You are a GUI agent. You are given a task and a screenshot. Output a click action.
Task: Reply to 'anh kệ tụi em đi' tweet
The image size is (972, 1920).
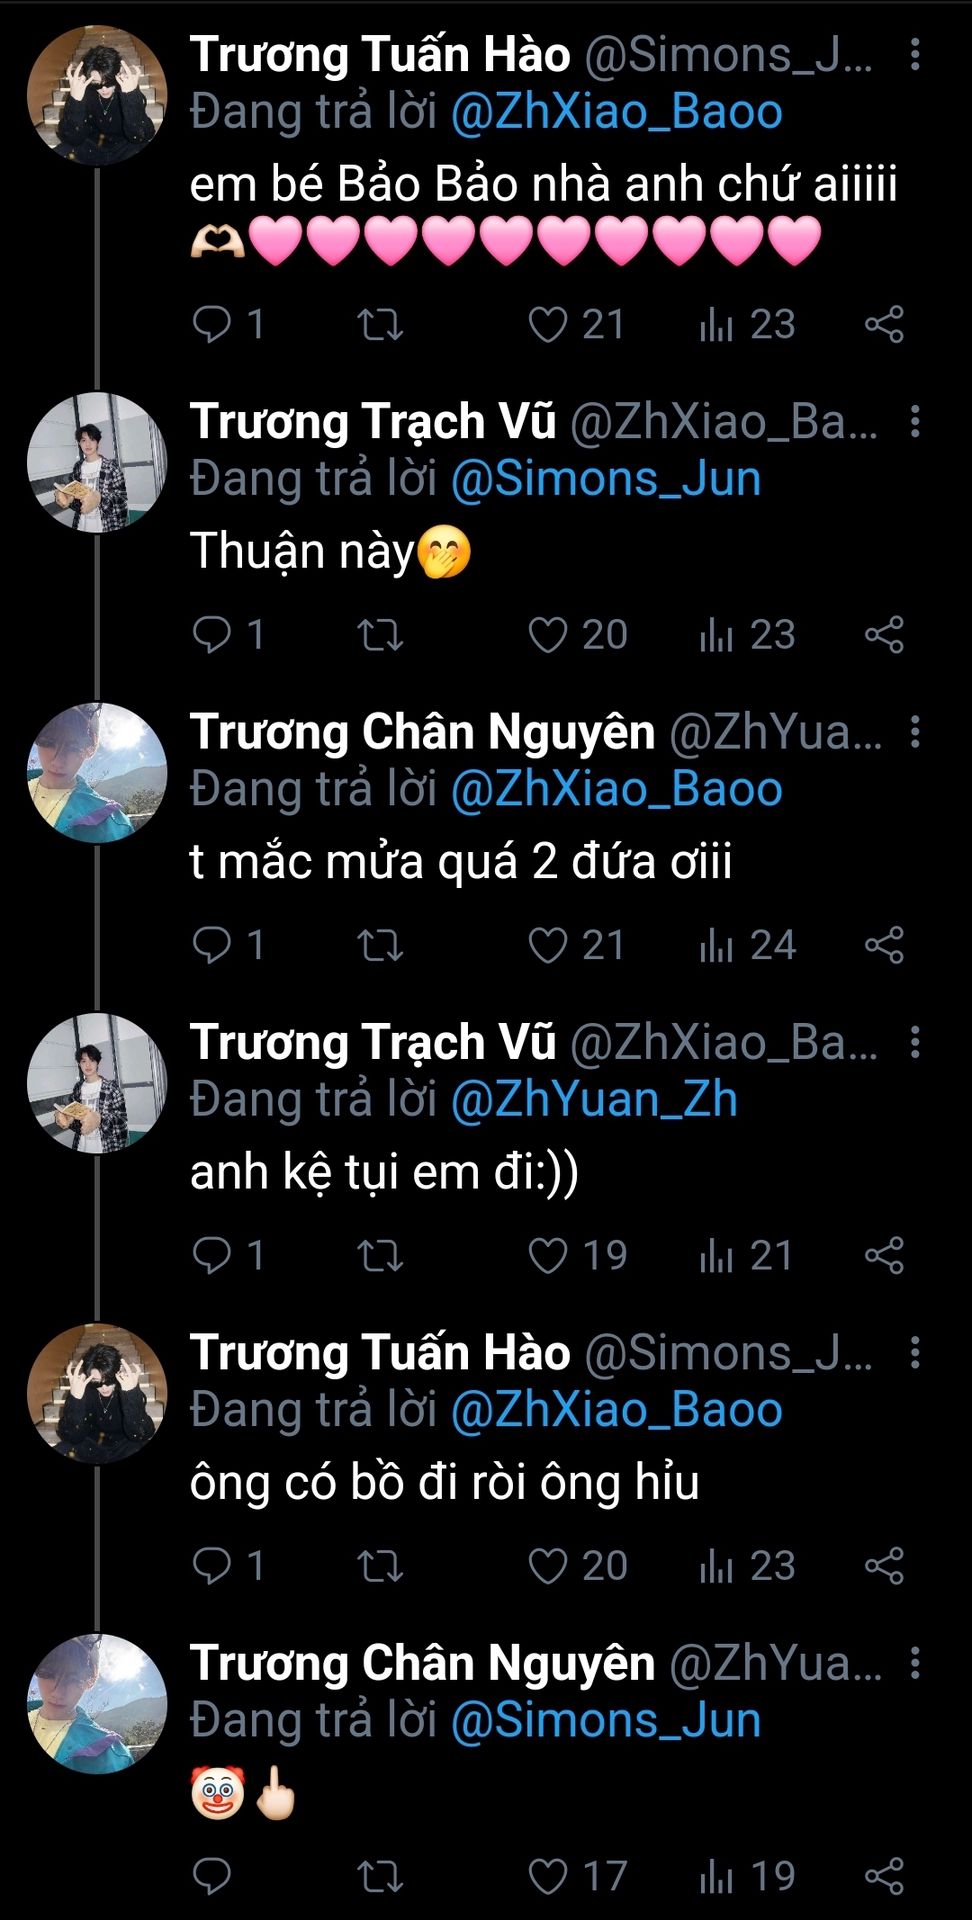click(212, 1256)
